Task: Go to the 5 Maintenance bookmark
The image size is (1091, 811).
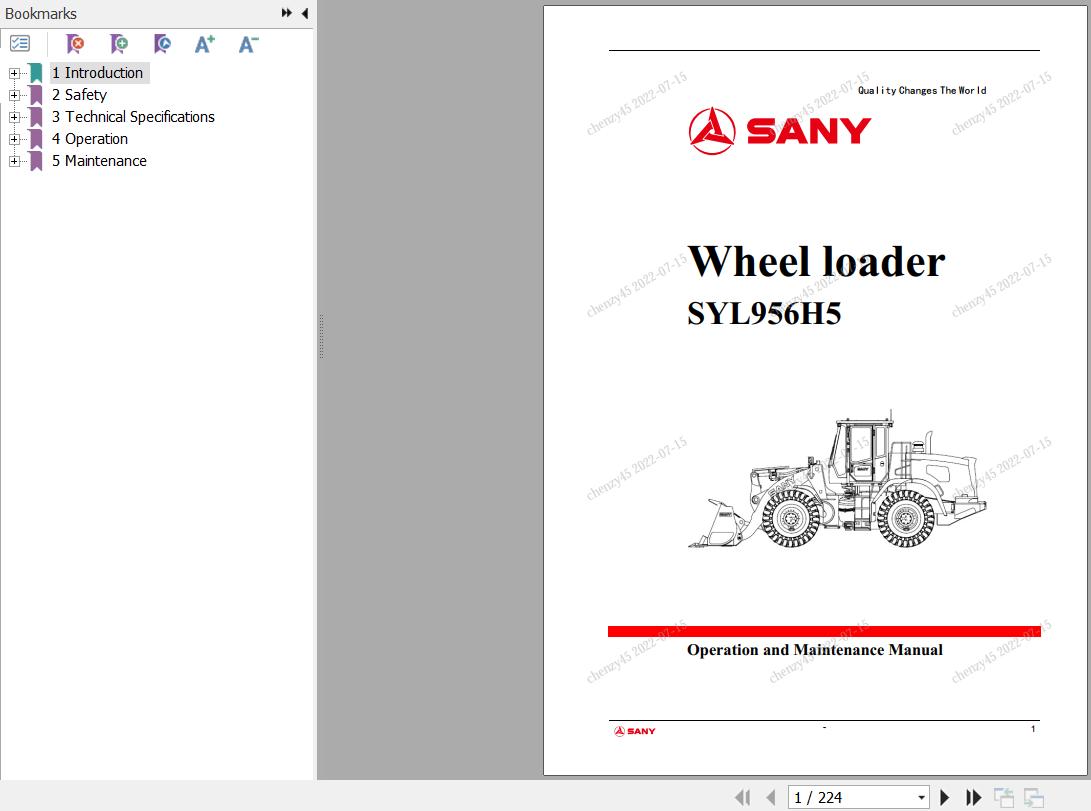Action: [99, 161]
